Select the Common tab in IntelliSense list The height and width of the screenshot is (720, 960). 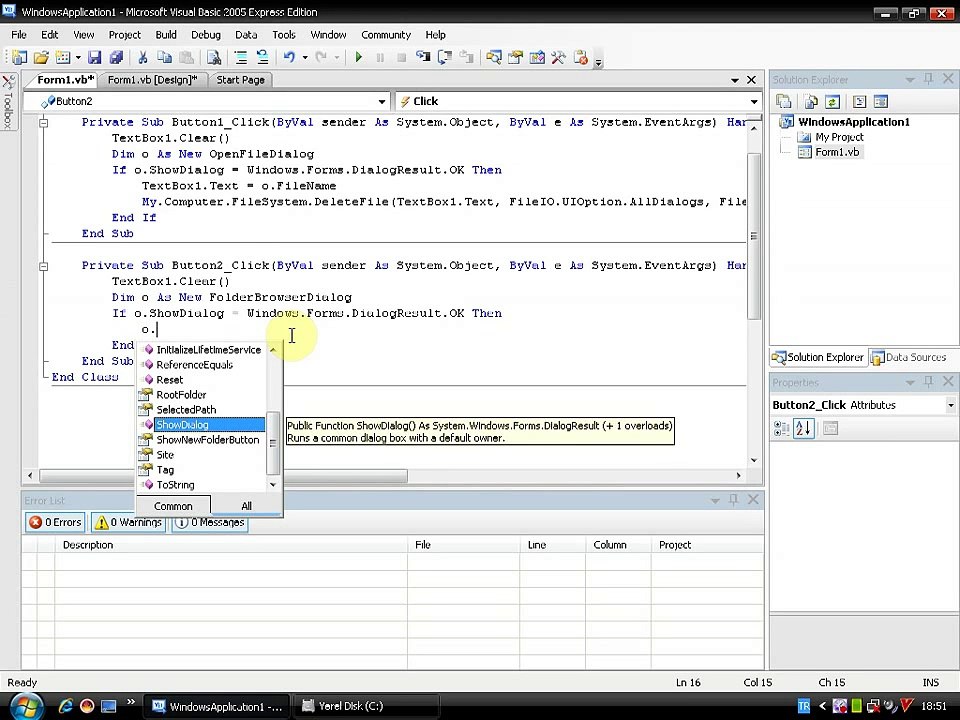click(173, 506)
